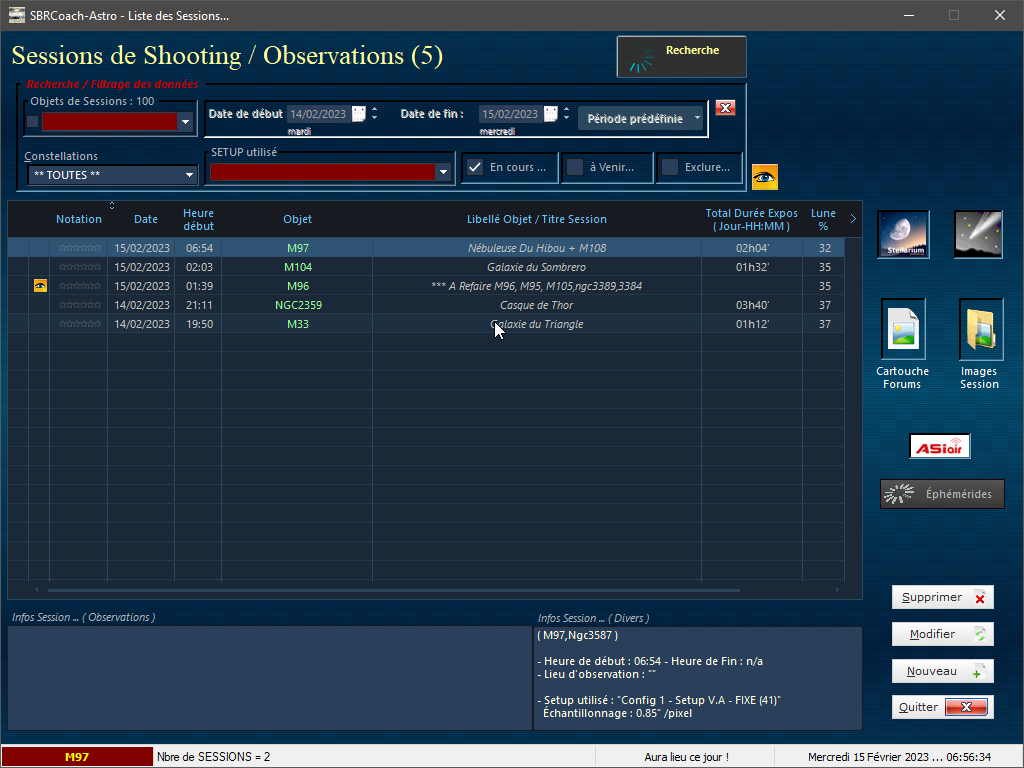The width and height of the screenshot is (1024, 768).
Task: Select the M97 object cell
Action: click(297, 248)
